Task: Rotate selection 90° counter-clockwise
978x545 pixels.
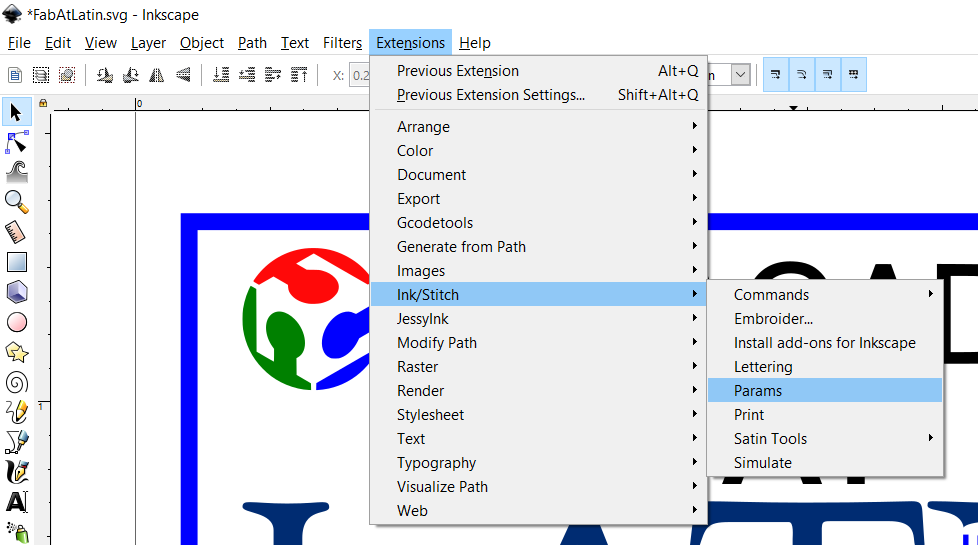Action: pyautogui.click(x=105, y=75)
